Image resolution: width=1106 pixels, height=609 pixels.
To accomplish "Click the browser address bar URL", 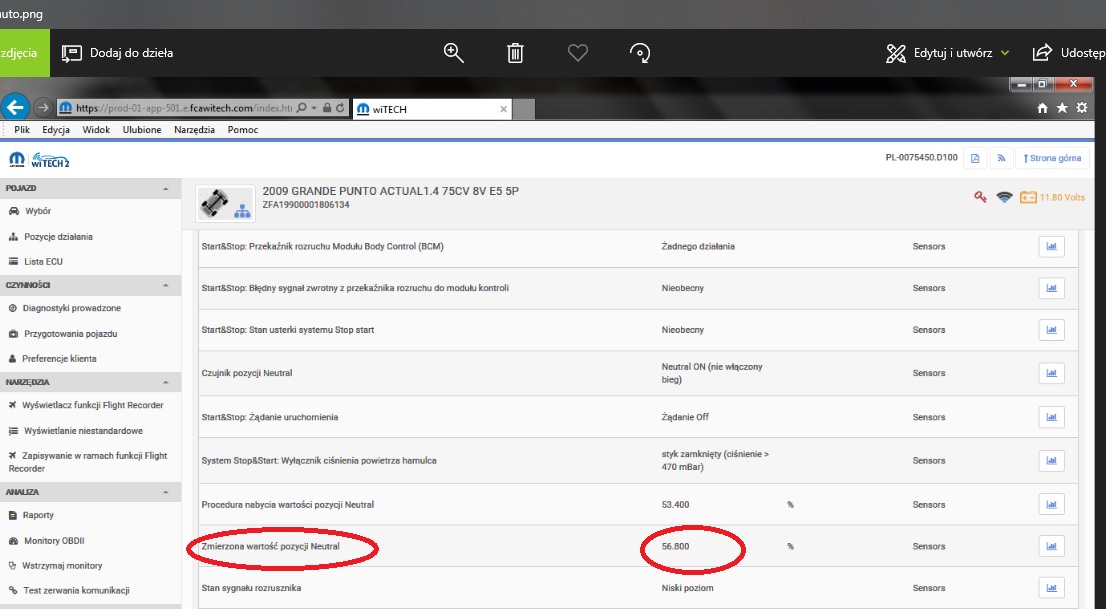I will [x=185, y=108].
